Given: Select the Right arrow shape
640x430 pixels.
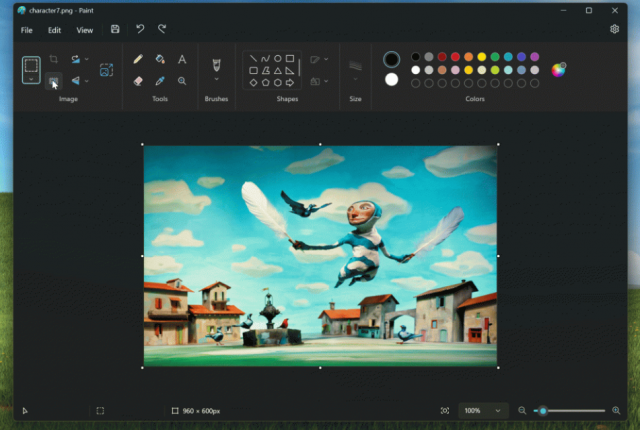Looking at the screenshot, I should [x=290, y=83].
